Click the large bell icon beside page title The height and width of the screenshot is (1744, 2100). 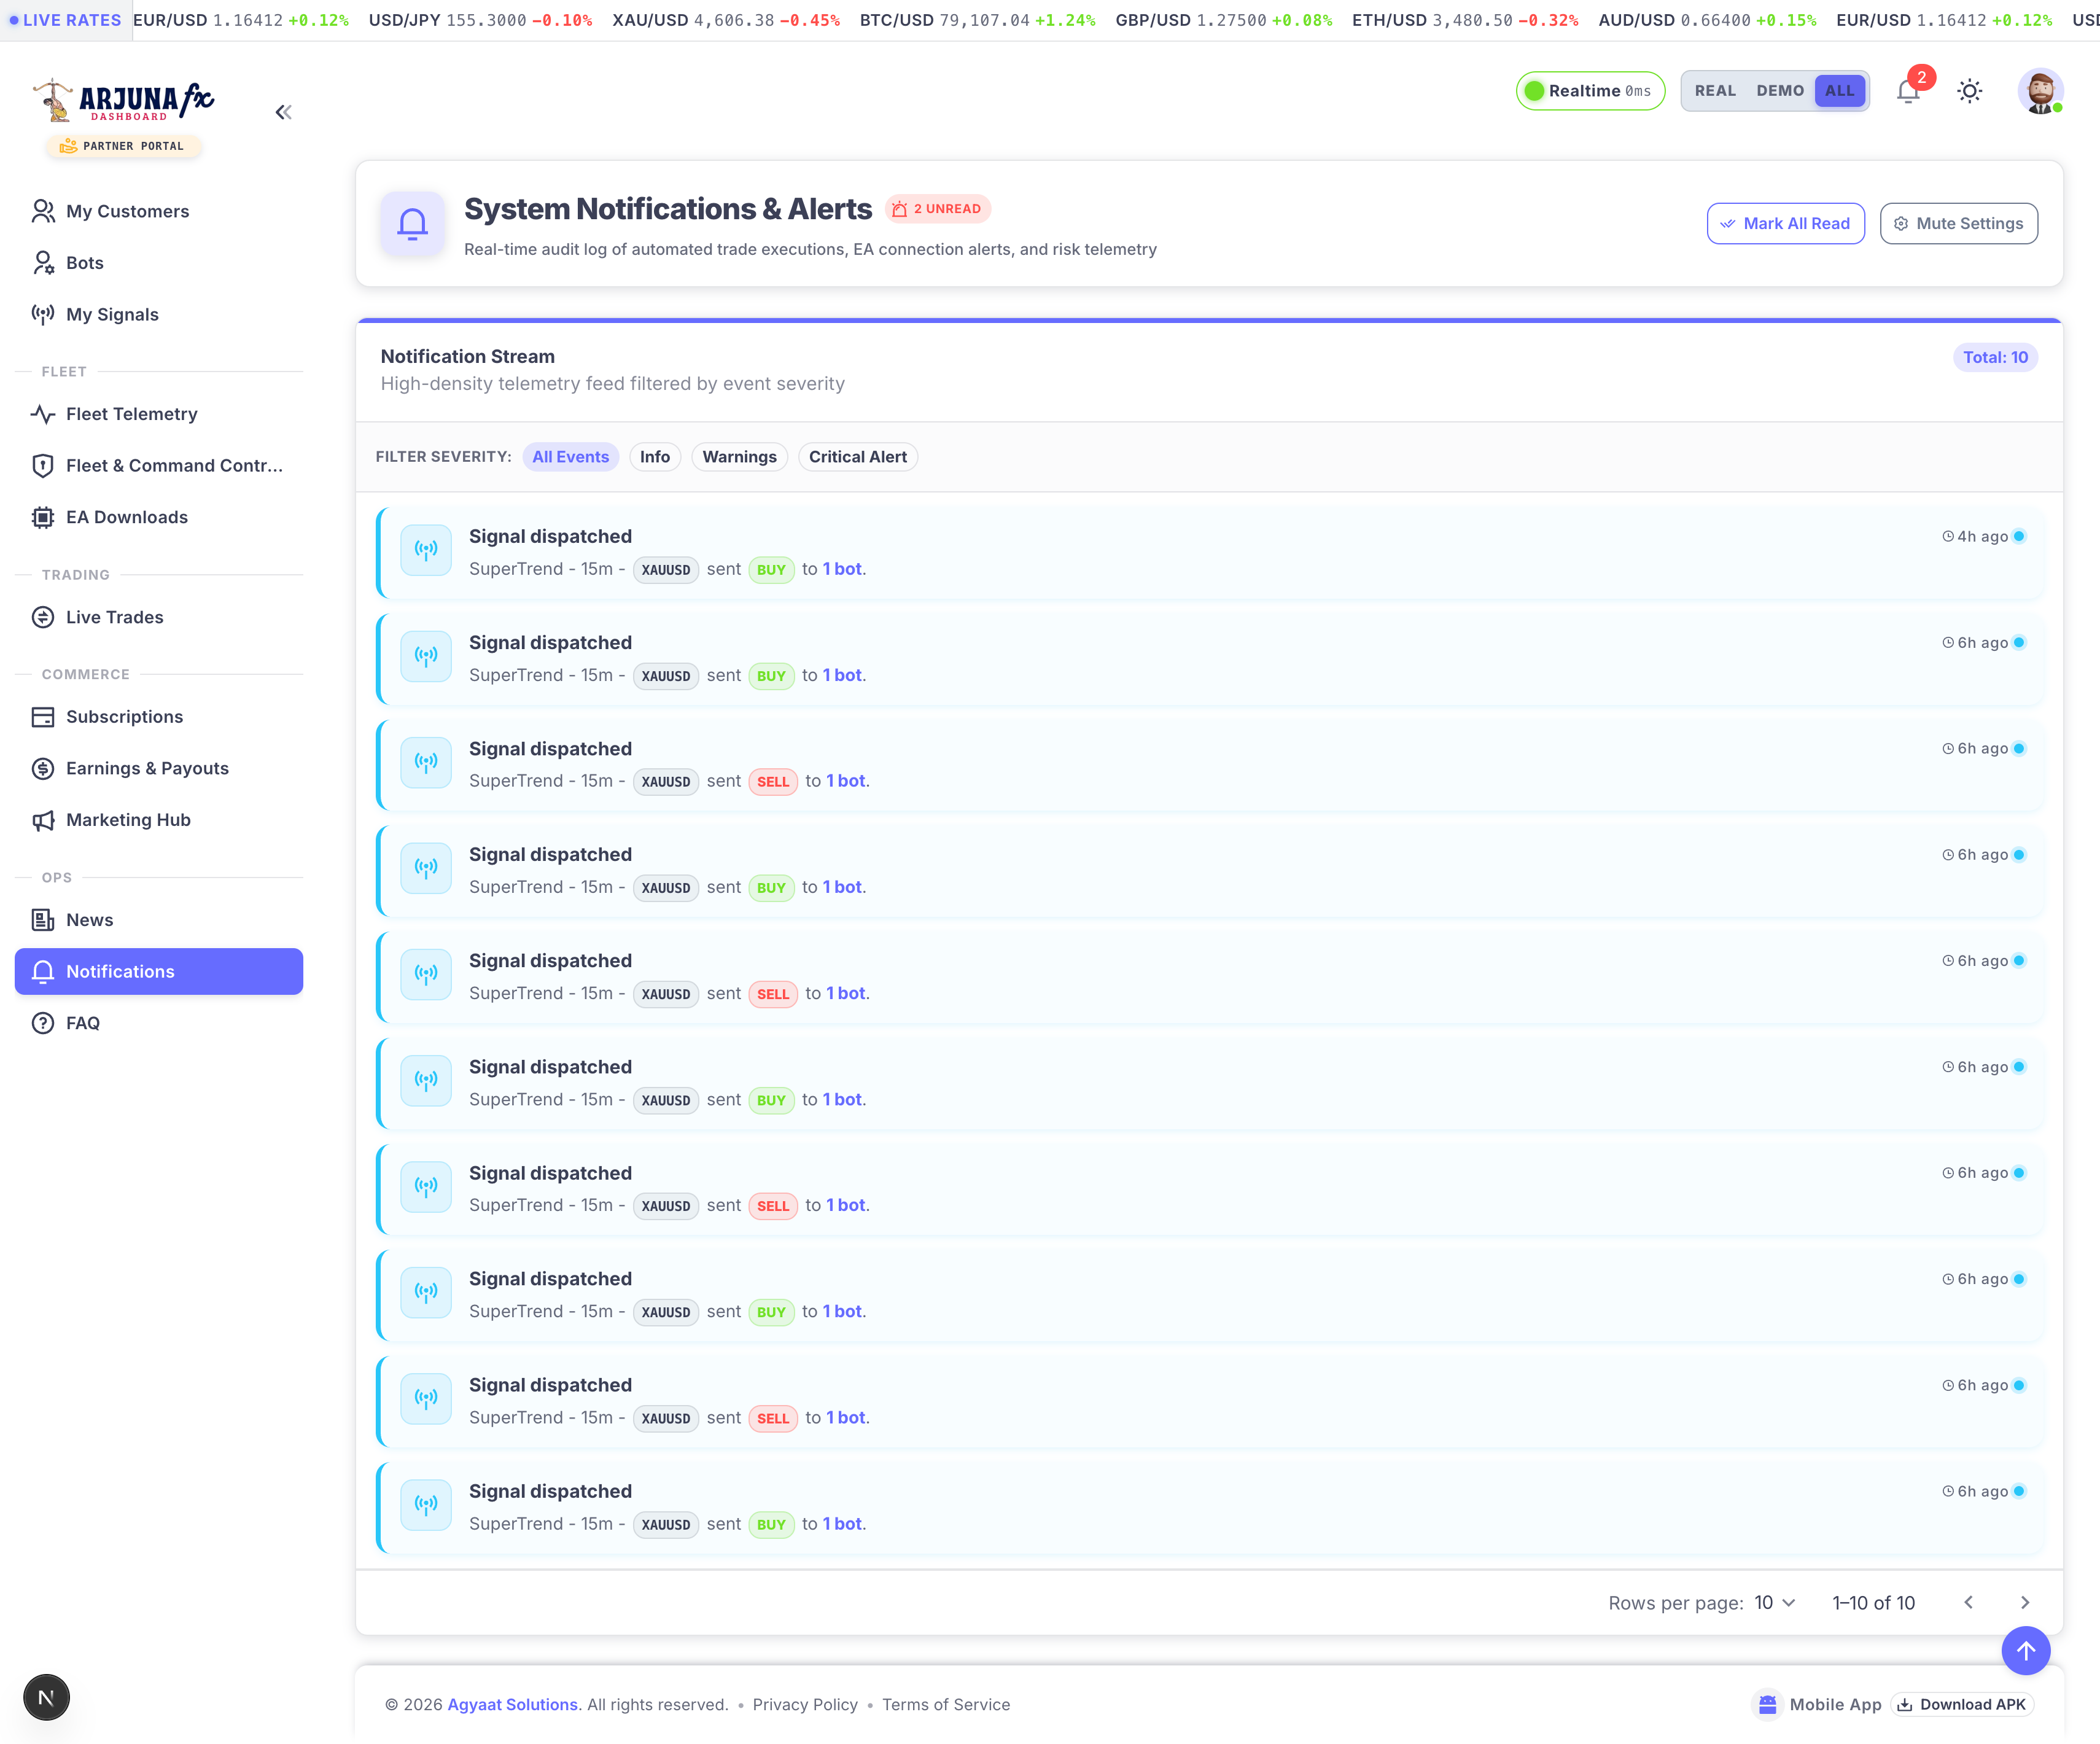[x=412, y=223]
